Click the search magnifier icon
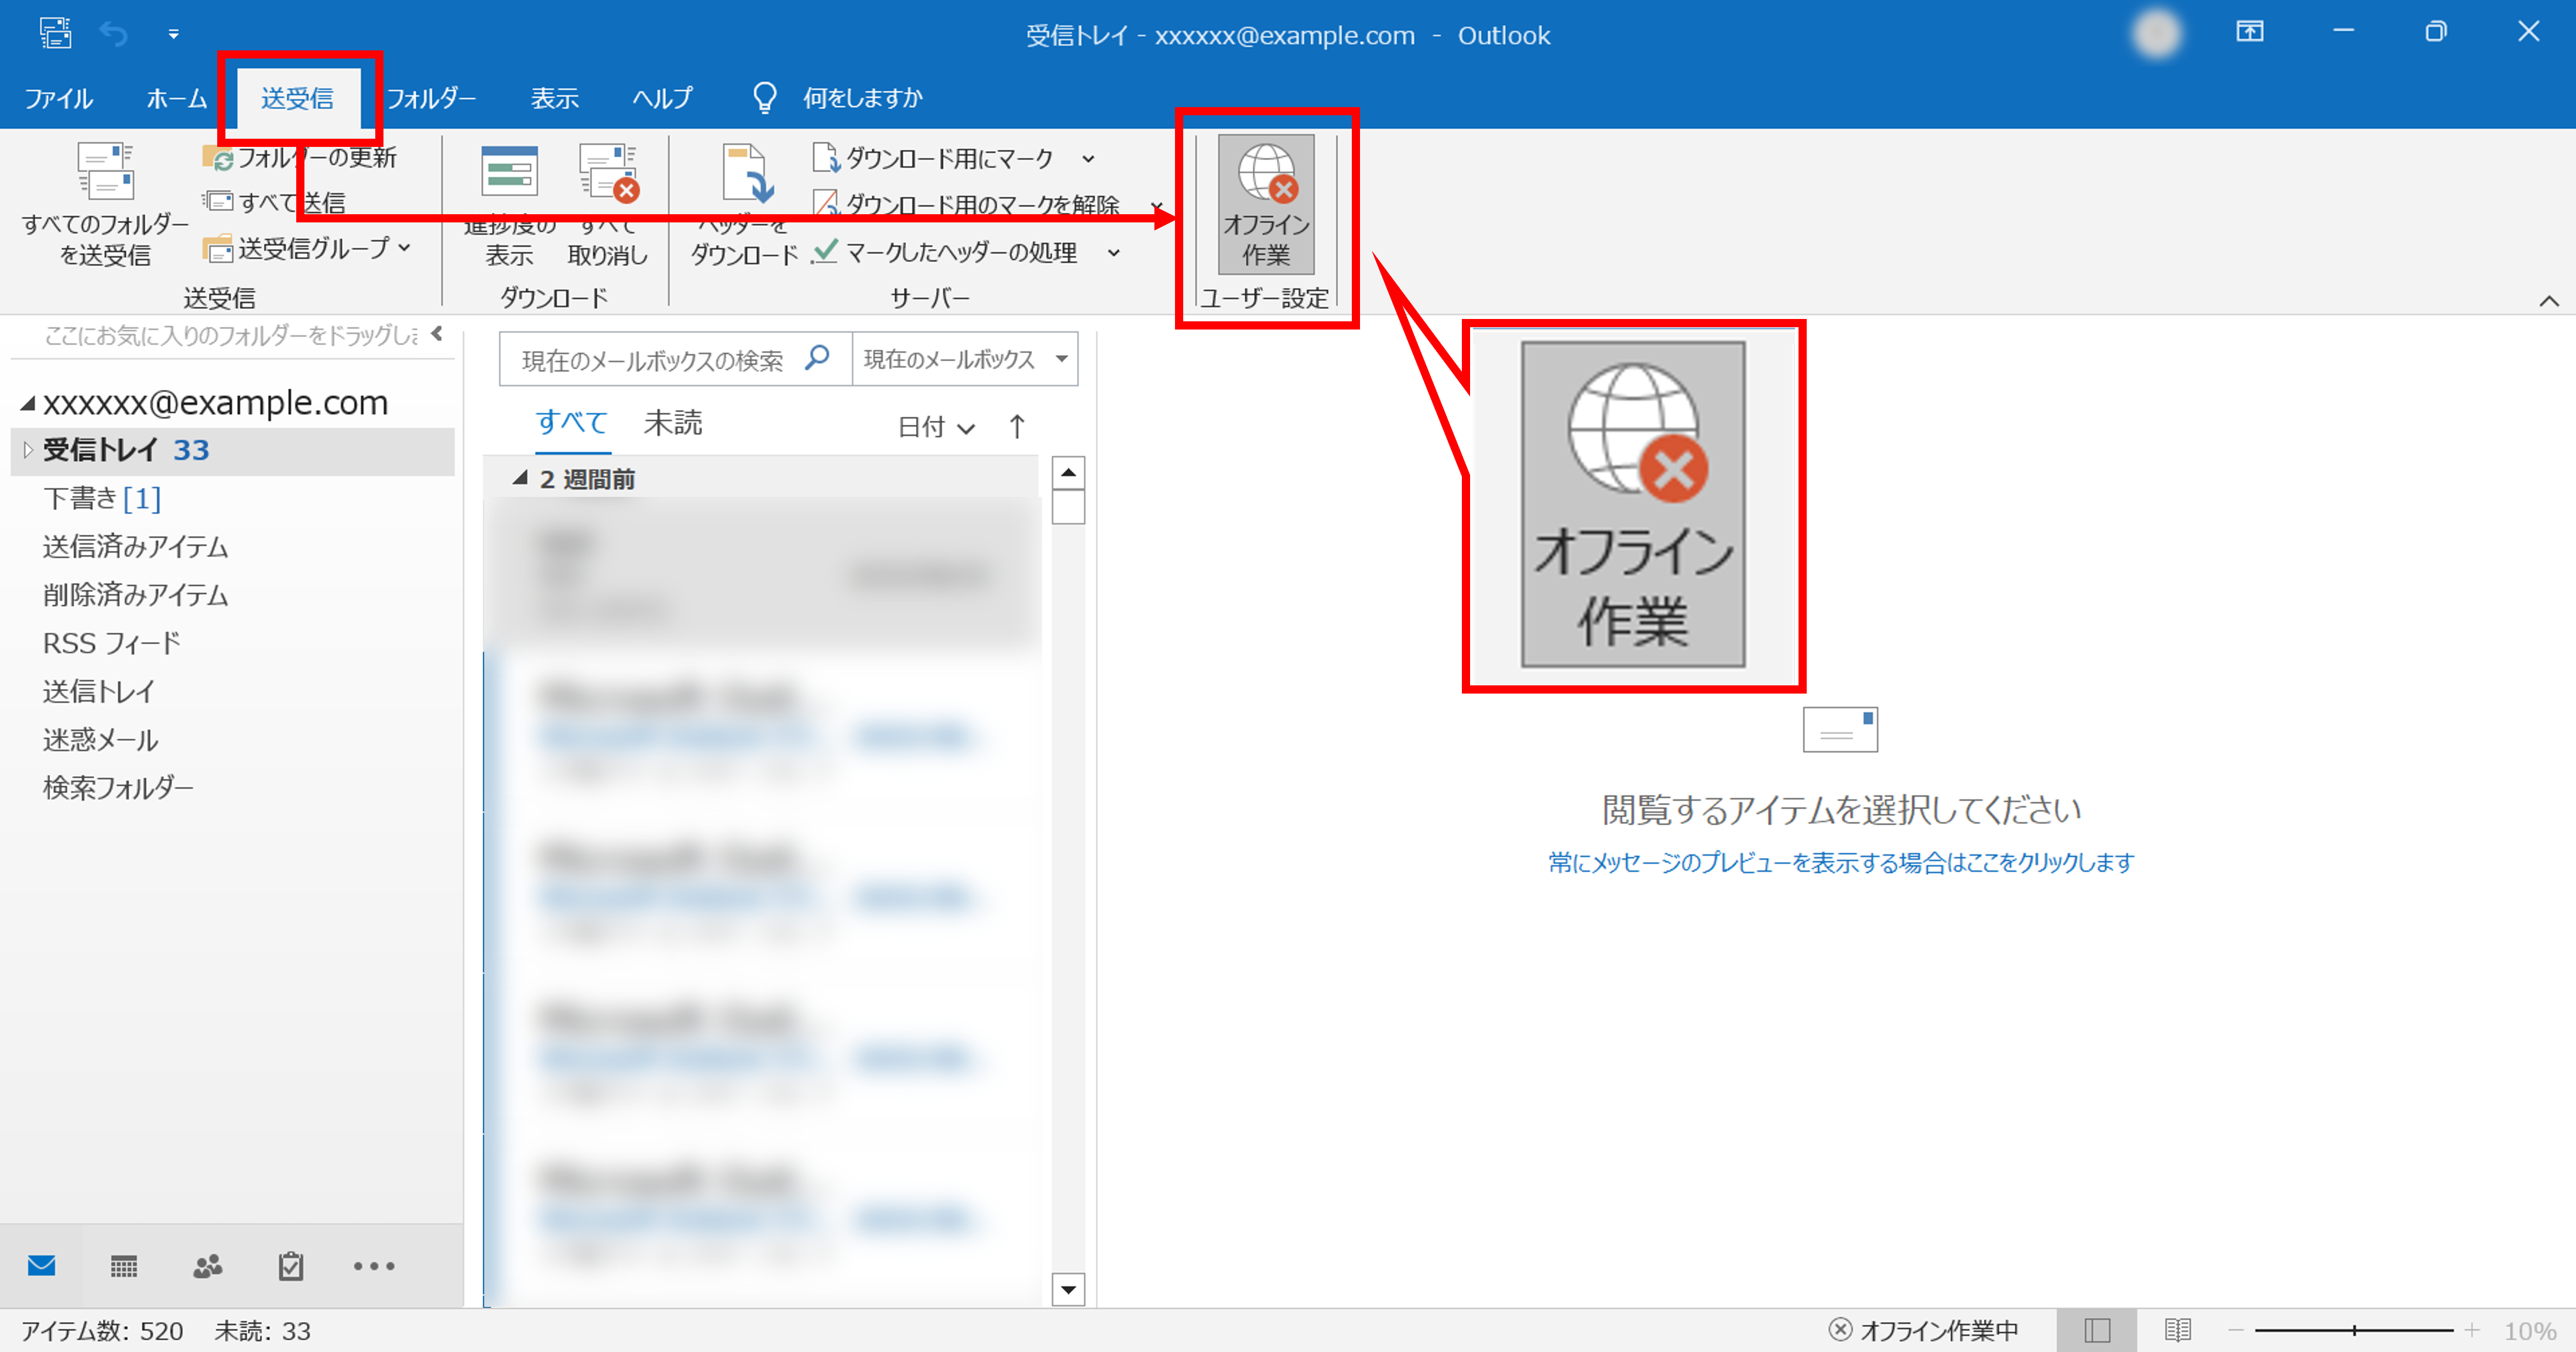The height and width of the screenshot is (1352, 2576). pos(817,357)
